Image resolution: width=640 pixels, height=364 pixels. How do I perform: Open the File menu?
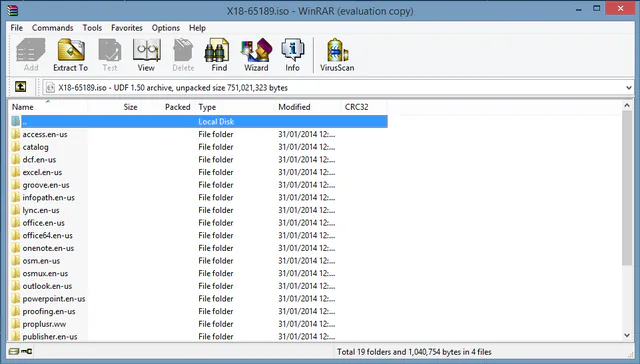[17, 28]
